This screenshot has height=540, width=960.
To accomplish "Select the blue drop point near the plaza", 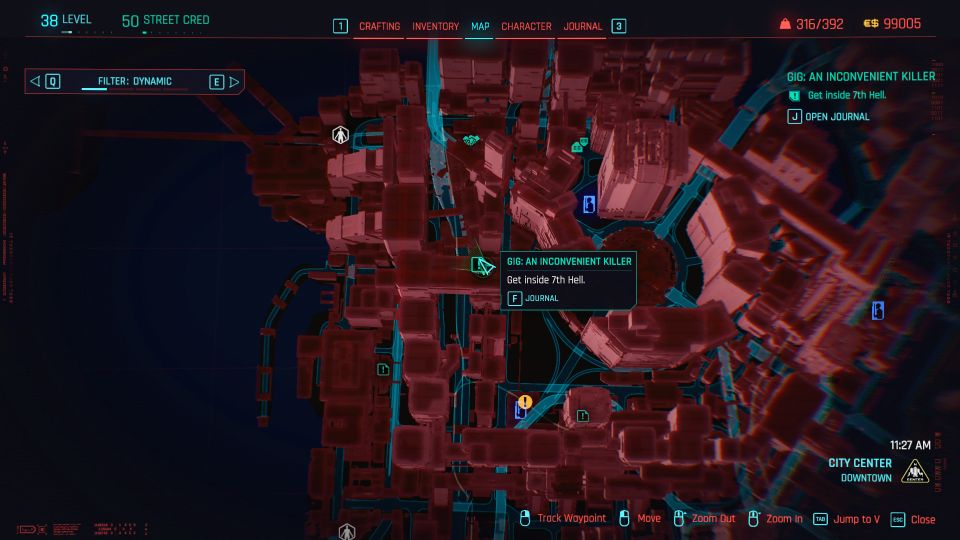I will [x=589, y=203].
